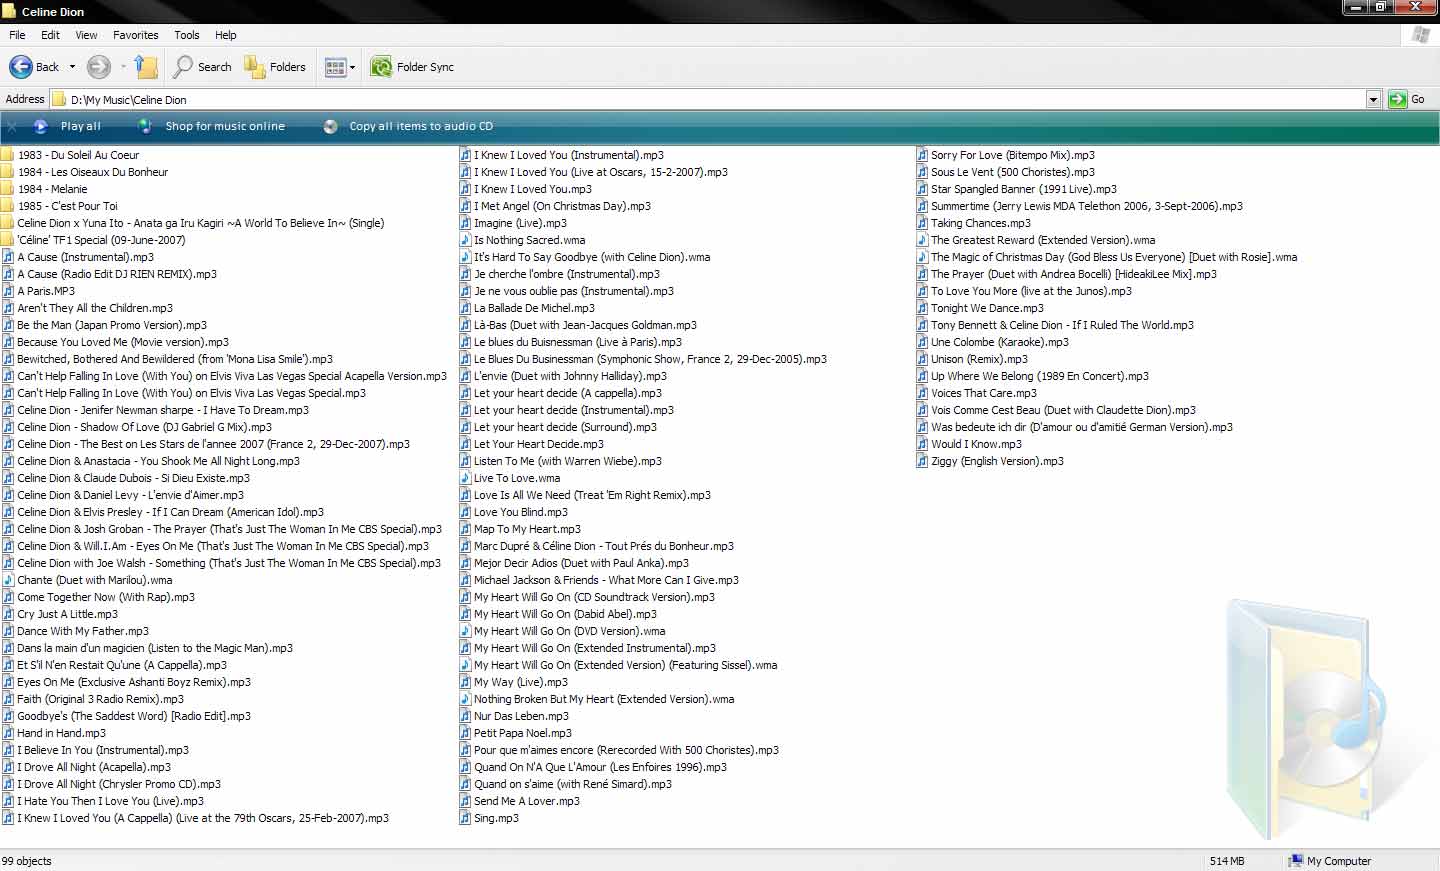Select file icon of Chante (Duet with Marilou).wma
1440x871 pixels.
[7, 580]
